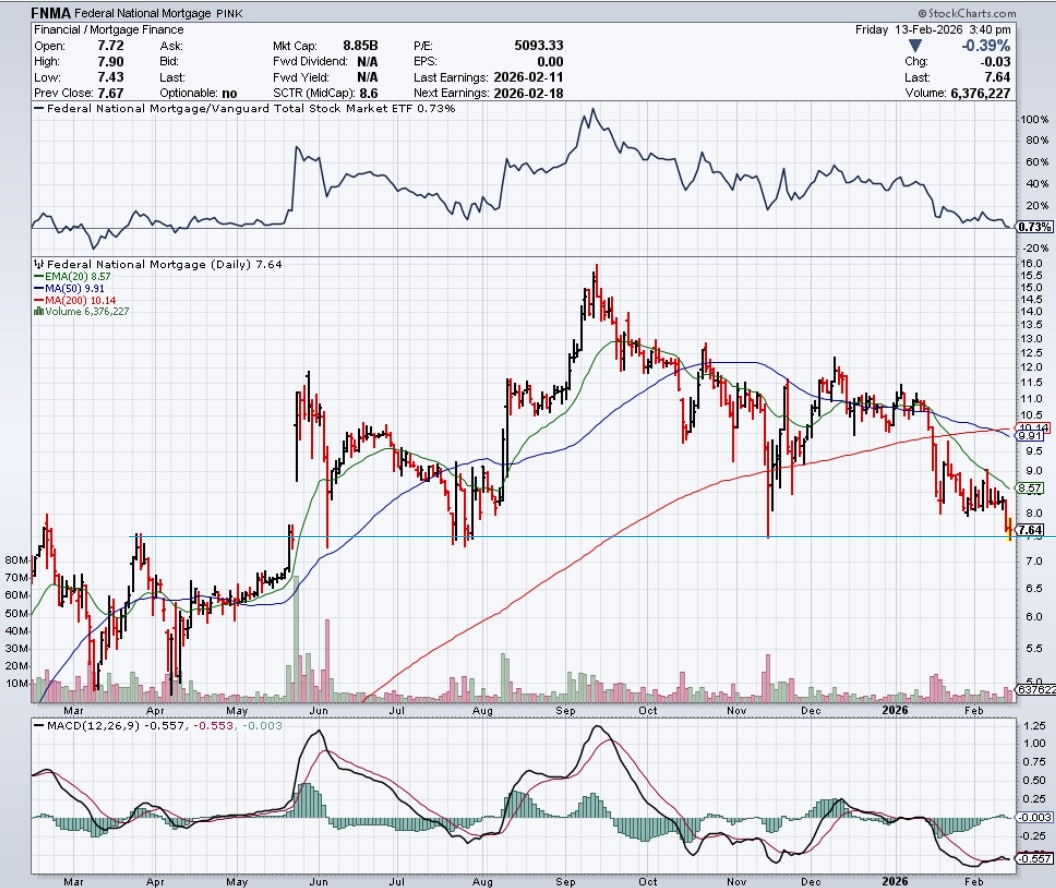
Task: Click the Dec label under the MACD panel
Action: [811, 881]
